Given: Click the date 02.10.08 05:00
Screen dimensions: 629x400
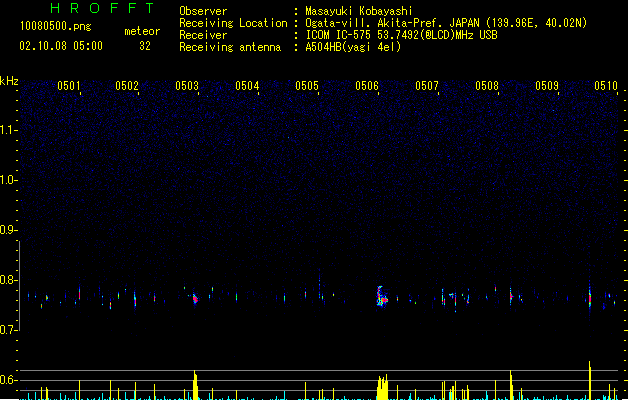Looking at the screenshot, I should [61, 46].
